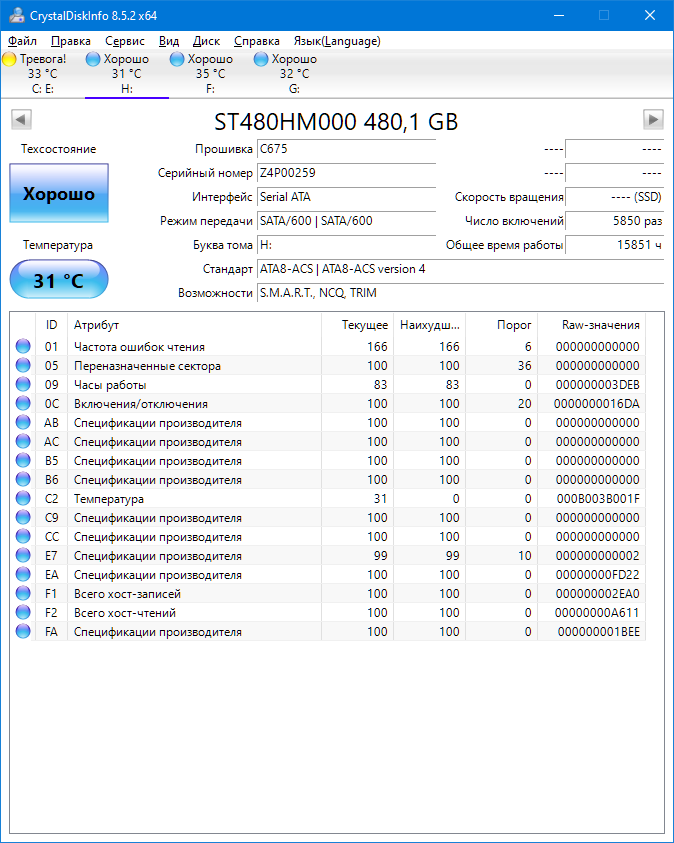Select row Всего хост-чтений
This screenshot has height=843, width=674.
328,612
